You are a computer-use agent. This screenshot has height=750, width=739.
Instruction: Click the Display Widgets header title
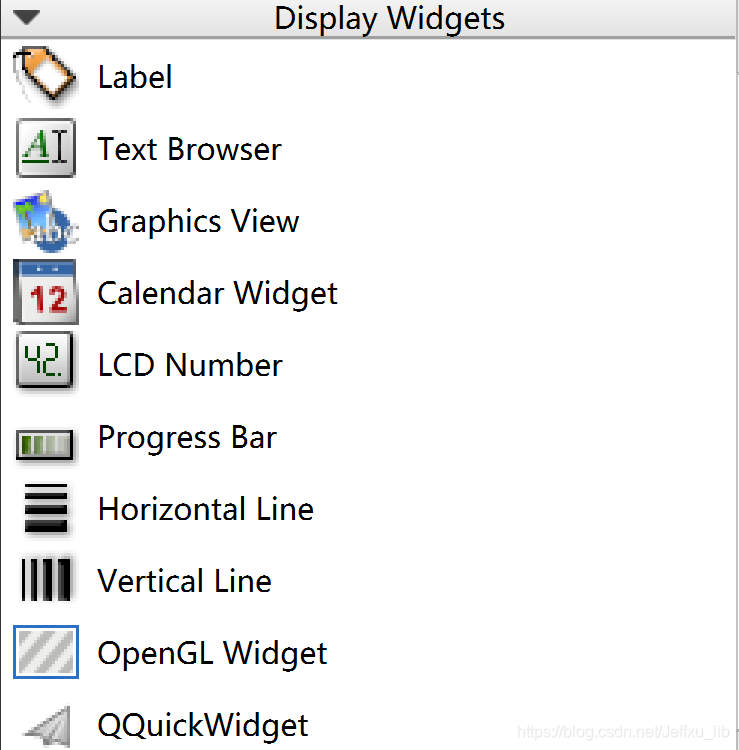[x=389, y=19]
